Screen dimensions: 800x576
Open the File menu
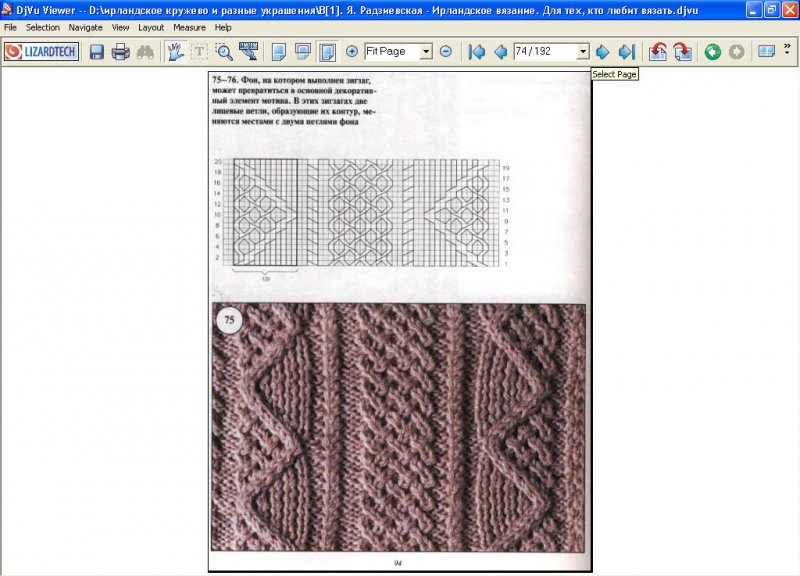10,28
